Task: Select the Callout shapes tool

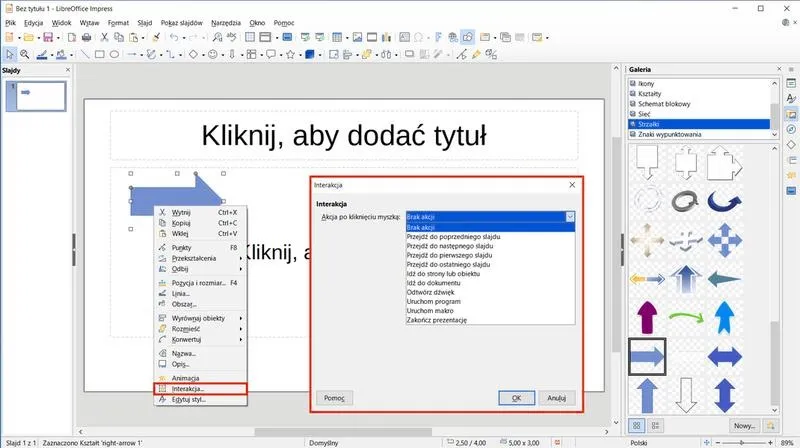Action: 271,54
